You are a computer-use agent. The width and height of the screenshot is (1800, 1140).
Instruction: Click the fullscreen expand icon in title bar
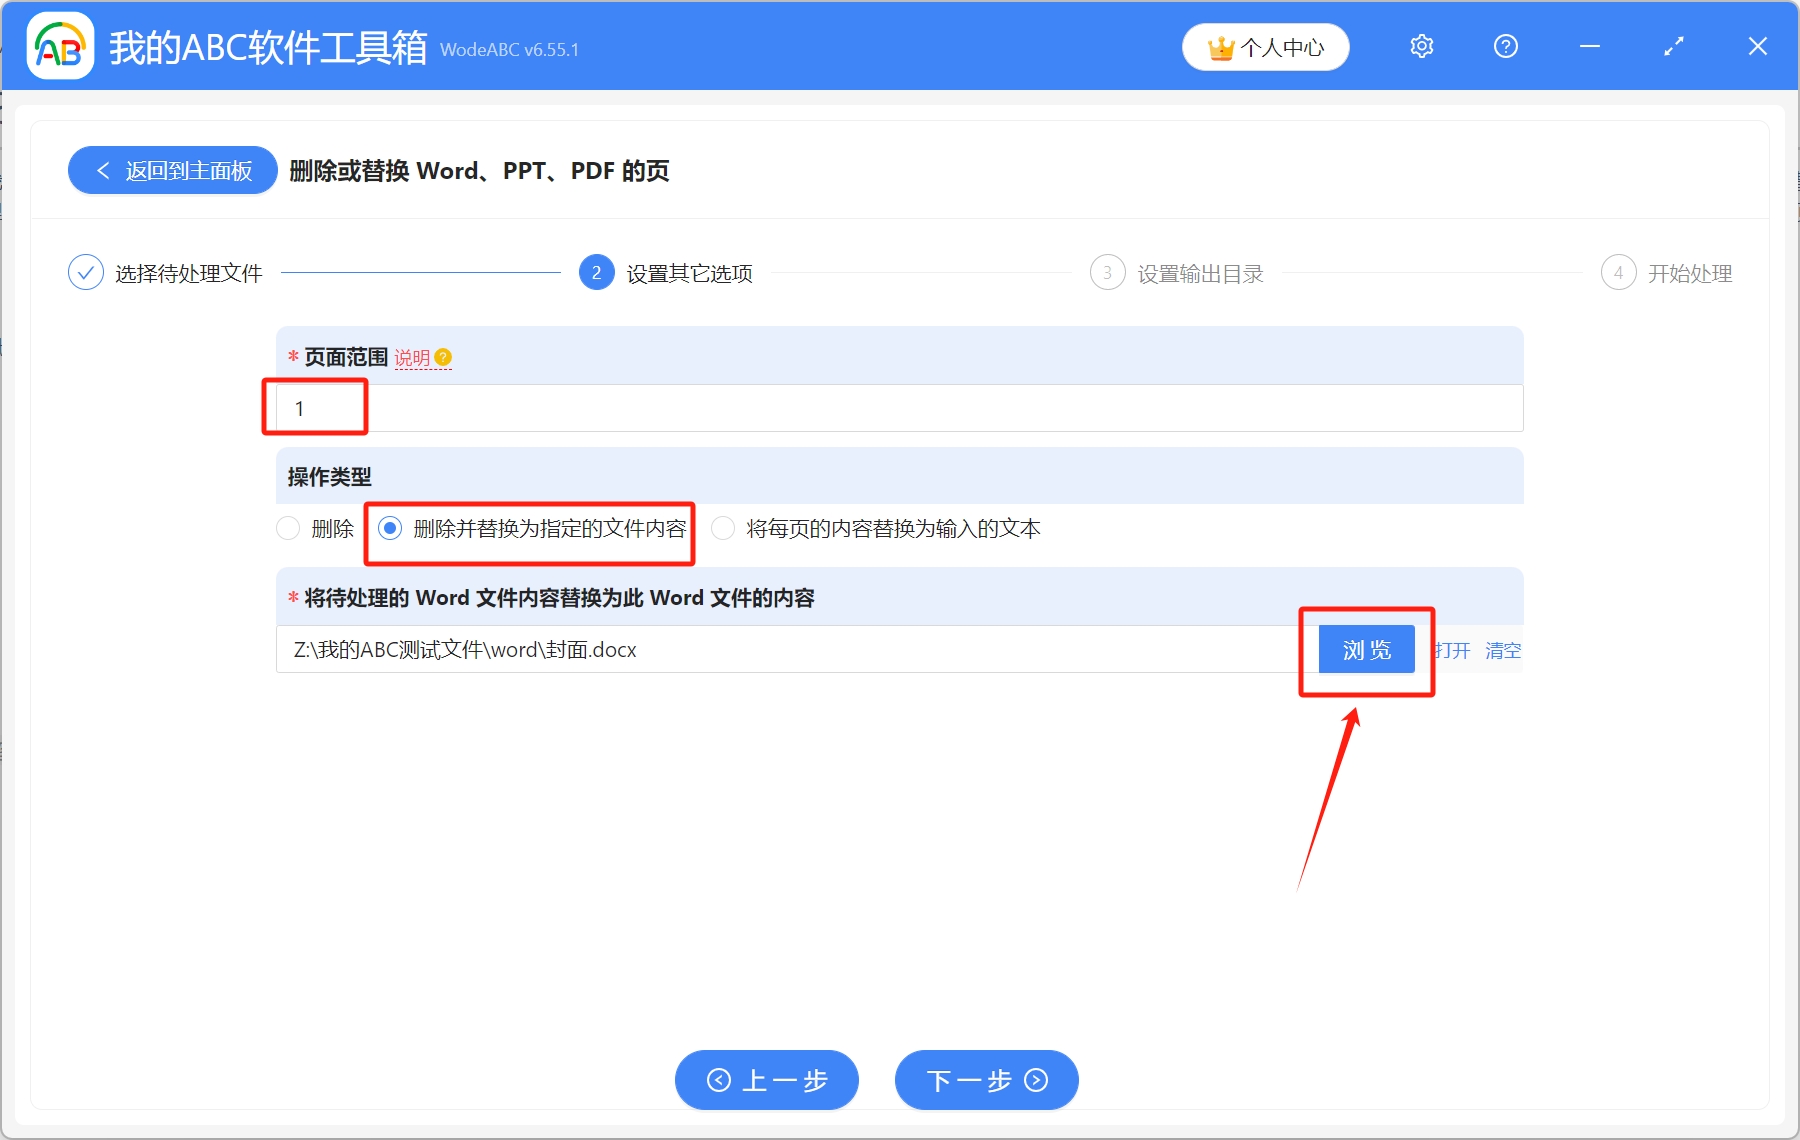click(x=1673, y=46)
